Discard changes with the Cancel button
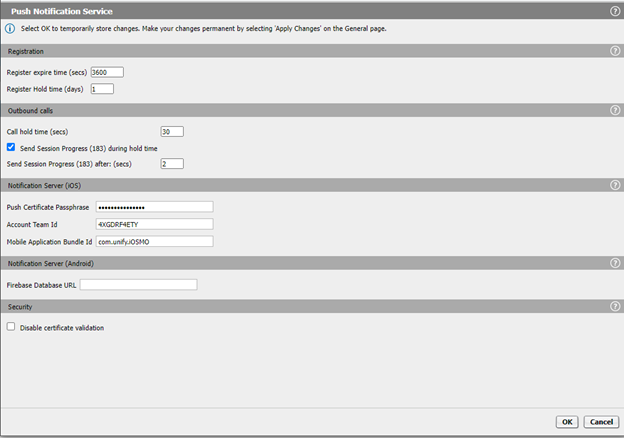 pyautogui.click(x=601, y=422)
